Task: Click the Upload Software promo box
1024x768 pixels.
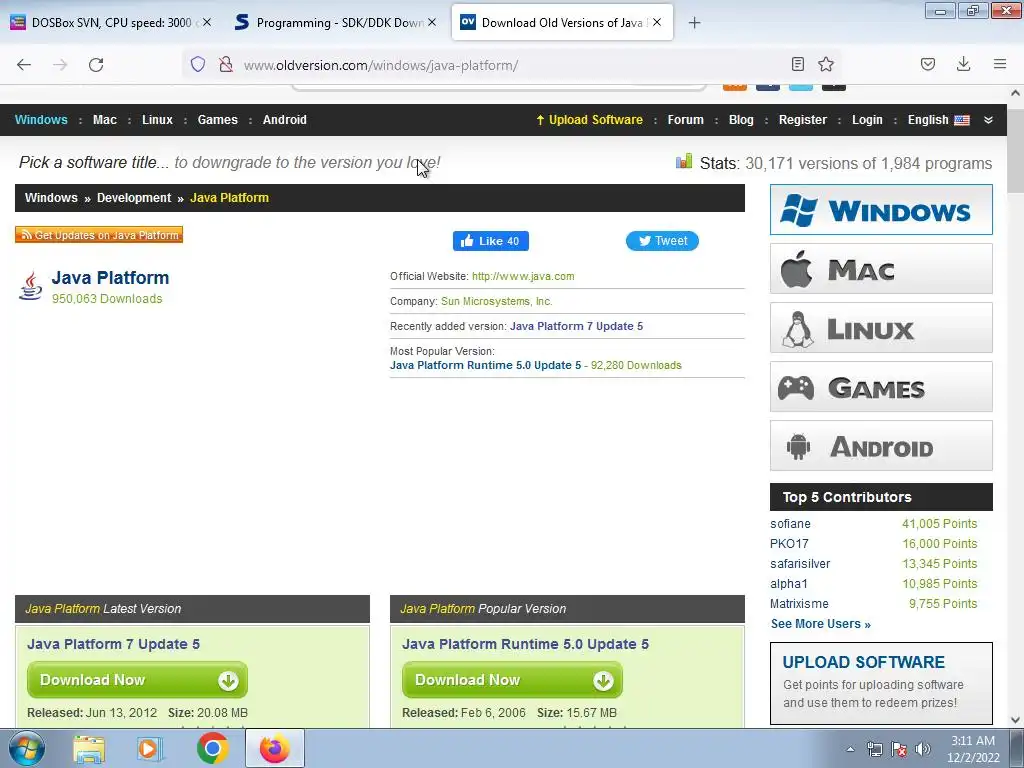Action: [881, 683]
